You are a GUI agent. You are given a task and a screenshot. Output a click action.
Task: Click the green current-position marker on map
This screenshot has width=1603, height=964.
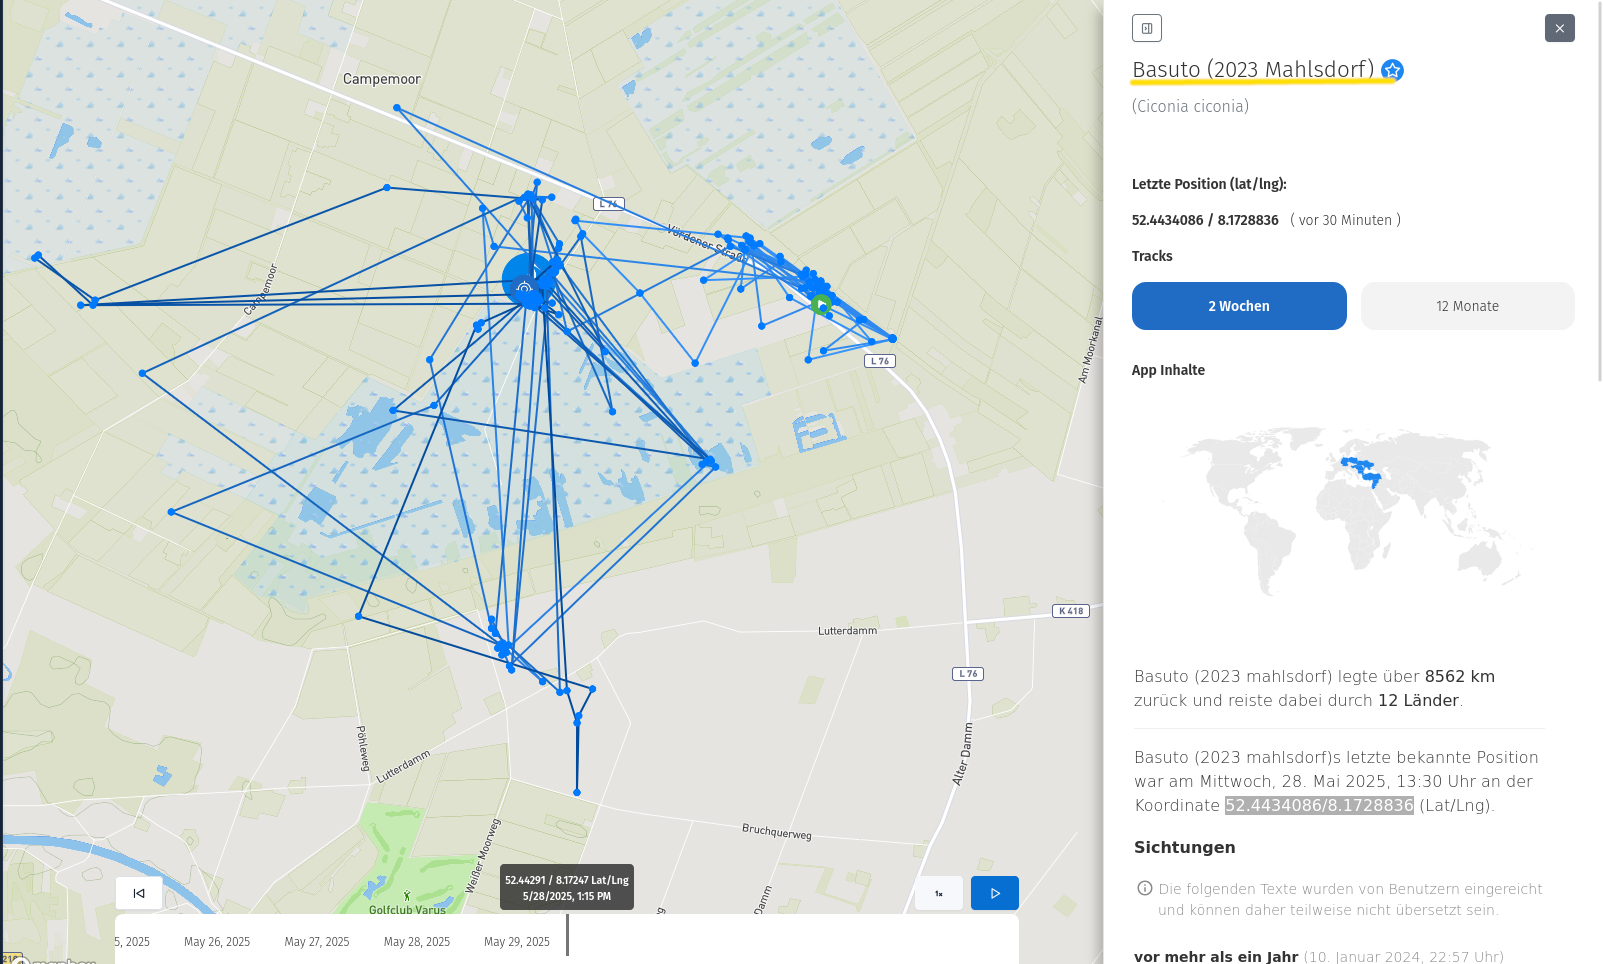[821, 305]
